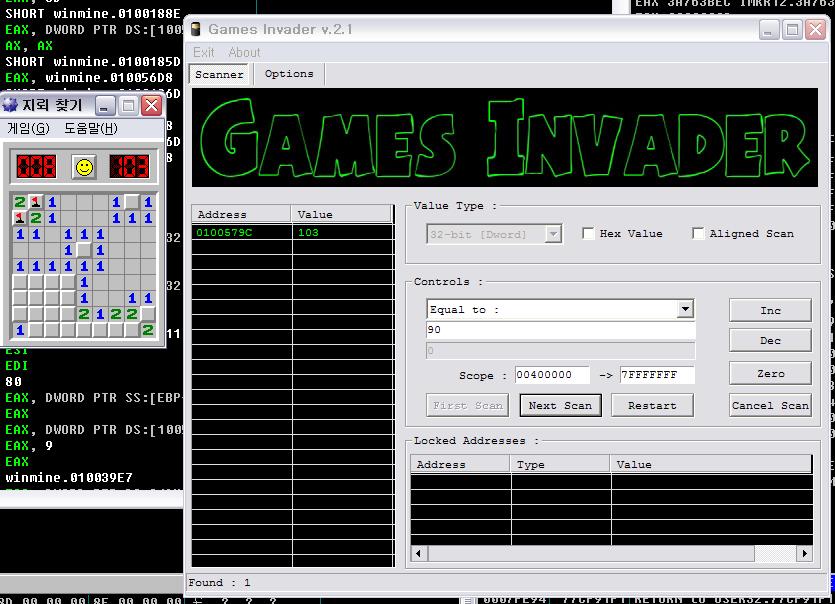Click the Next Scan button
Image resolution: width=835 pixels, height=604 pixels.
(560, 405)
